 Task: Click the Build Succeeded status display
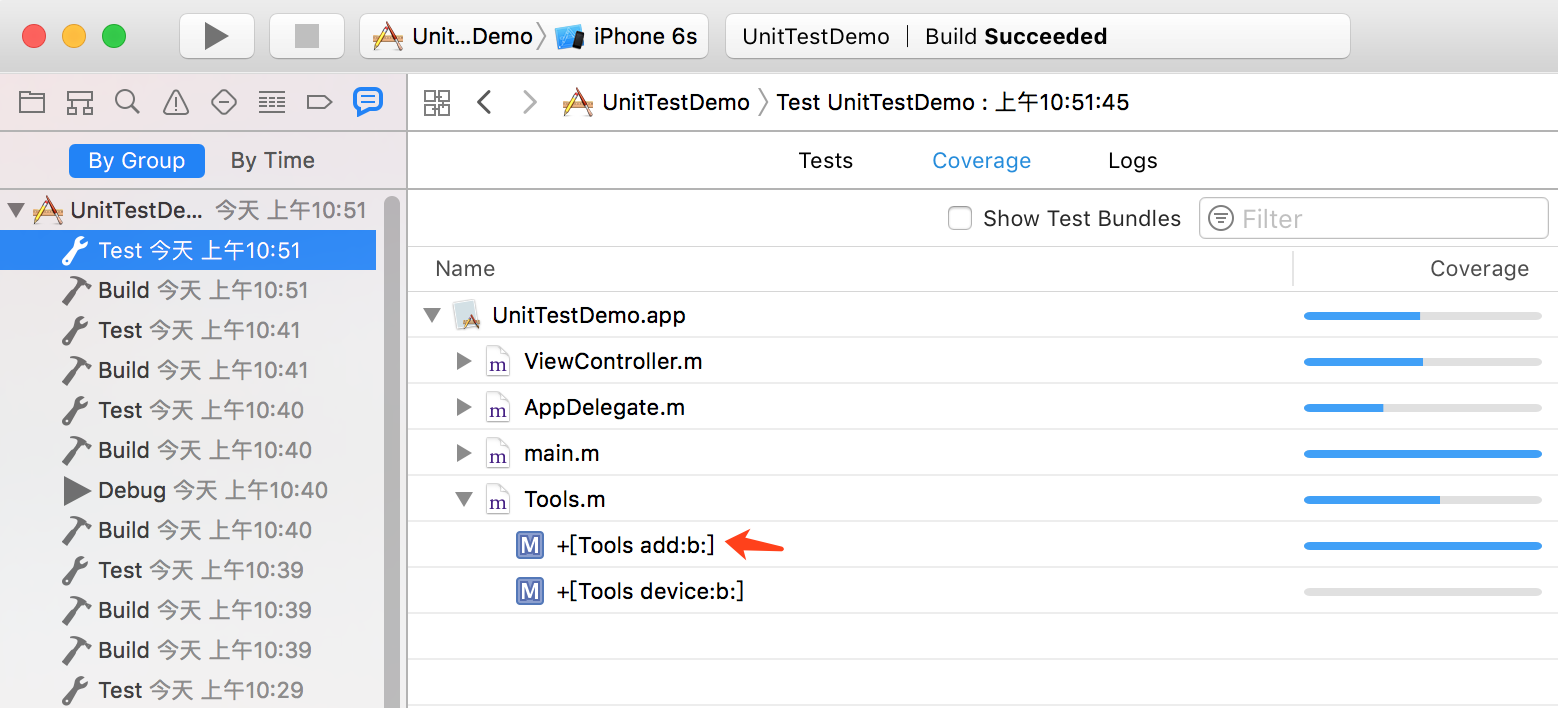1037,37
